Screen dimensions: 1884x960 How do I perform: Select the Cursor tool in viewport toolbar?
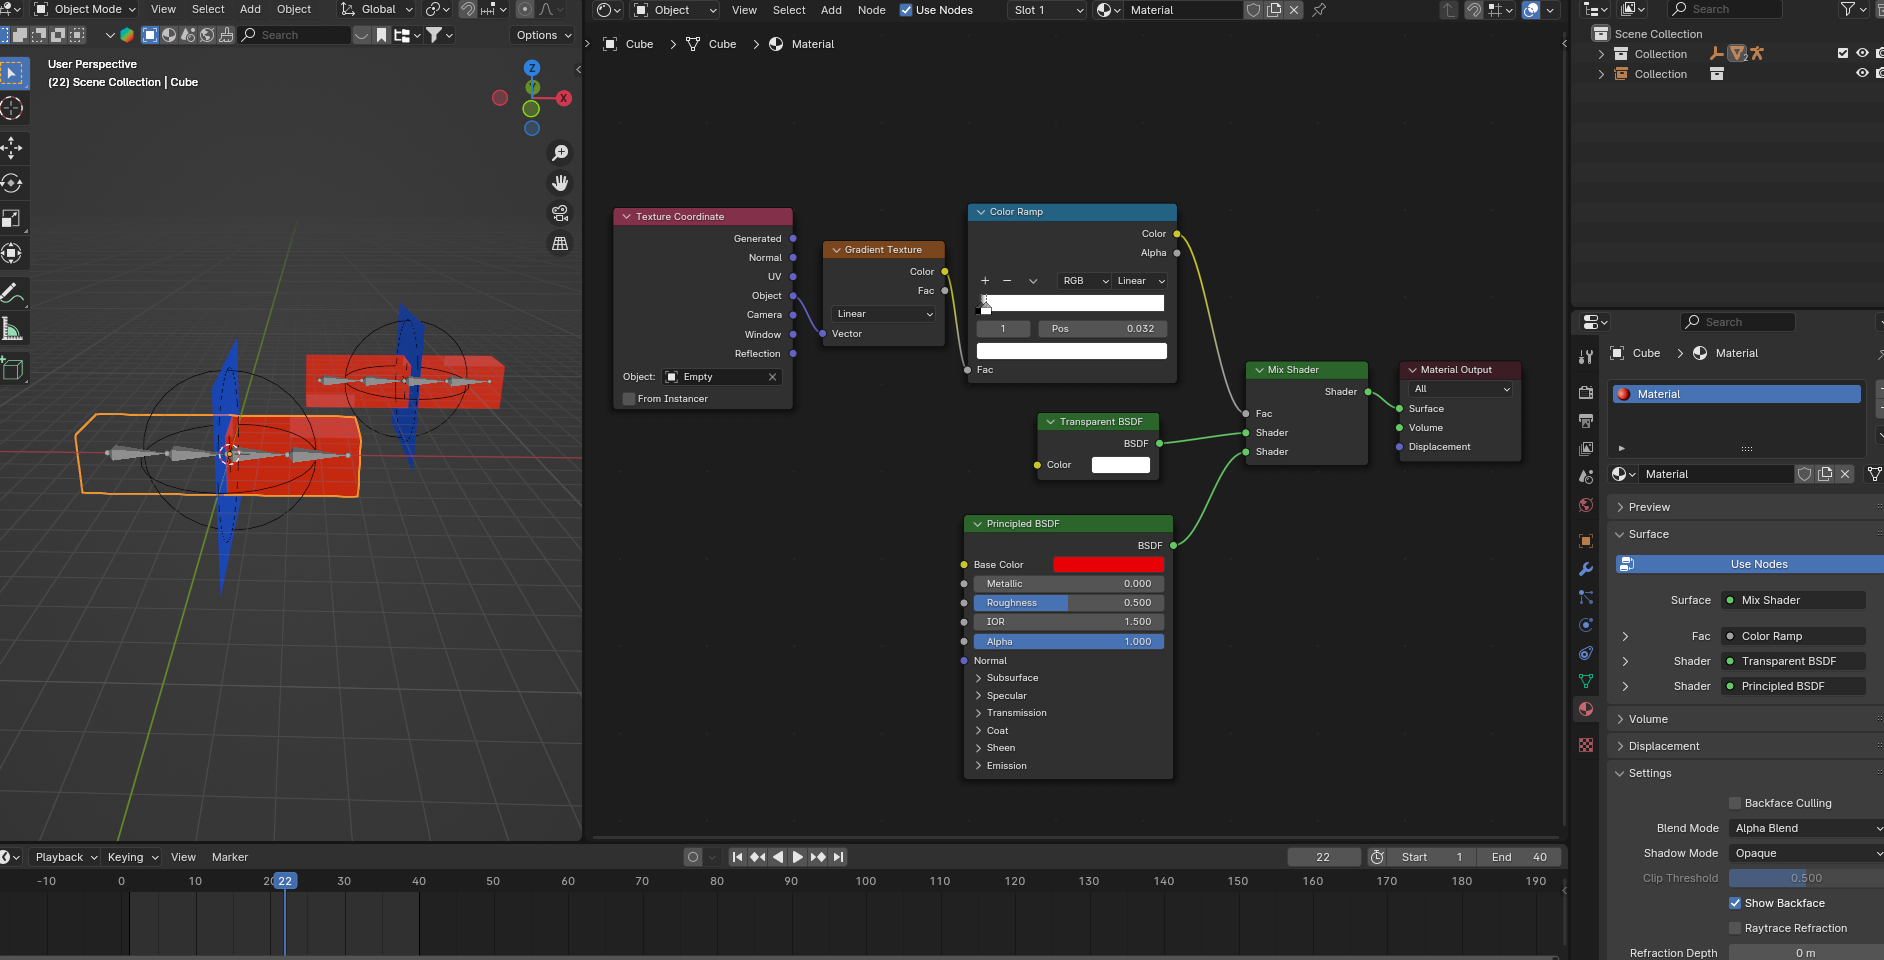coord(12,108)
